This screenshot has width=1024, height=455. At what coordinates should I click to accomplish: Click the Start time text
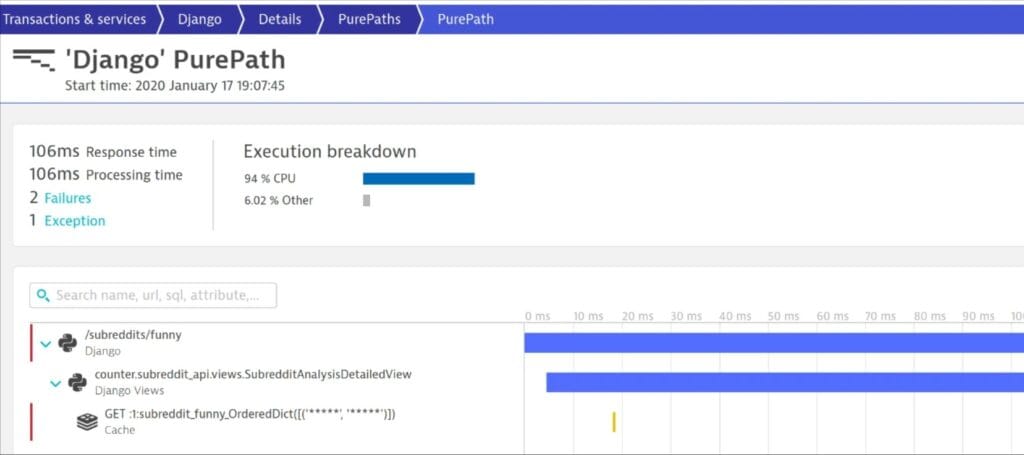(x=175, y=86)
